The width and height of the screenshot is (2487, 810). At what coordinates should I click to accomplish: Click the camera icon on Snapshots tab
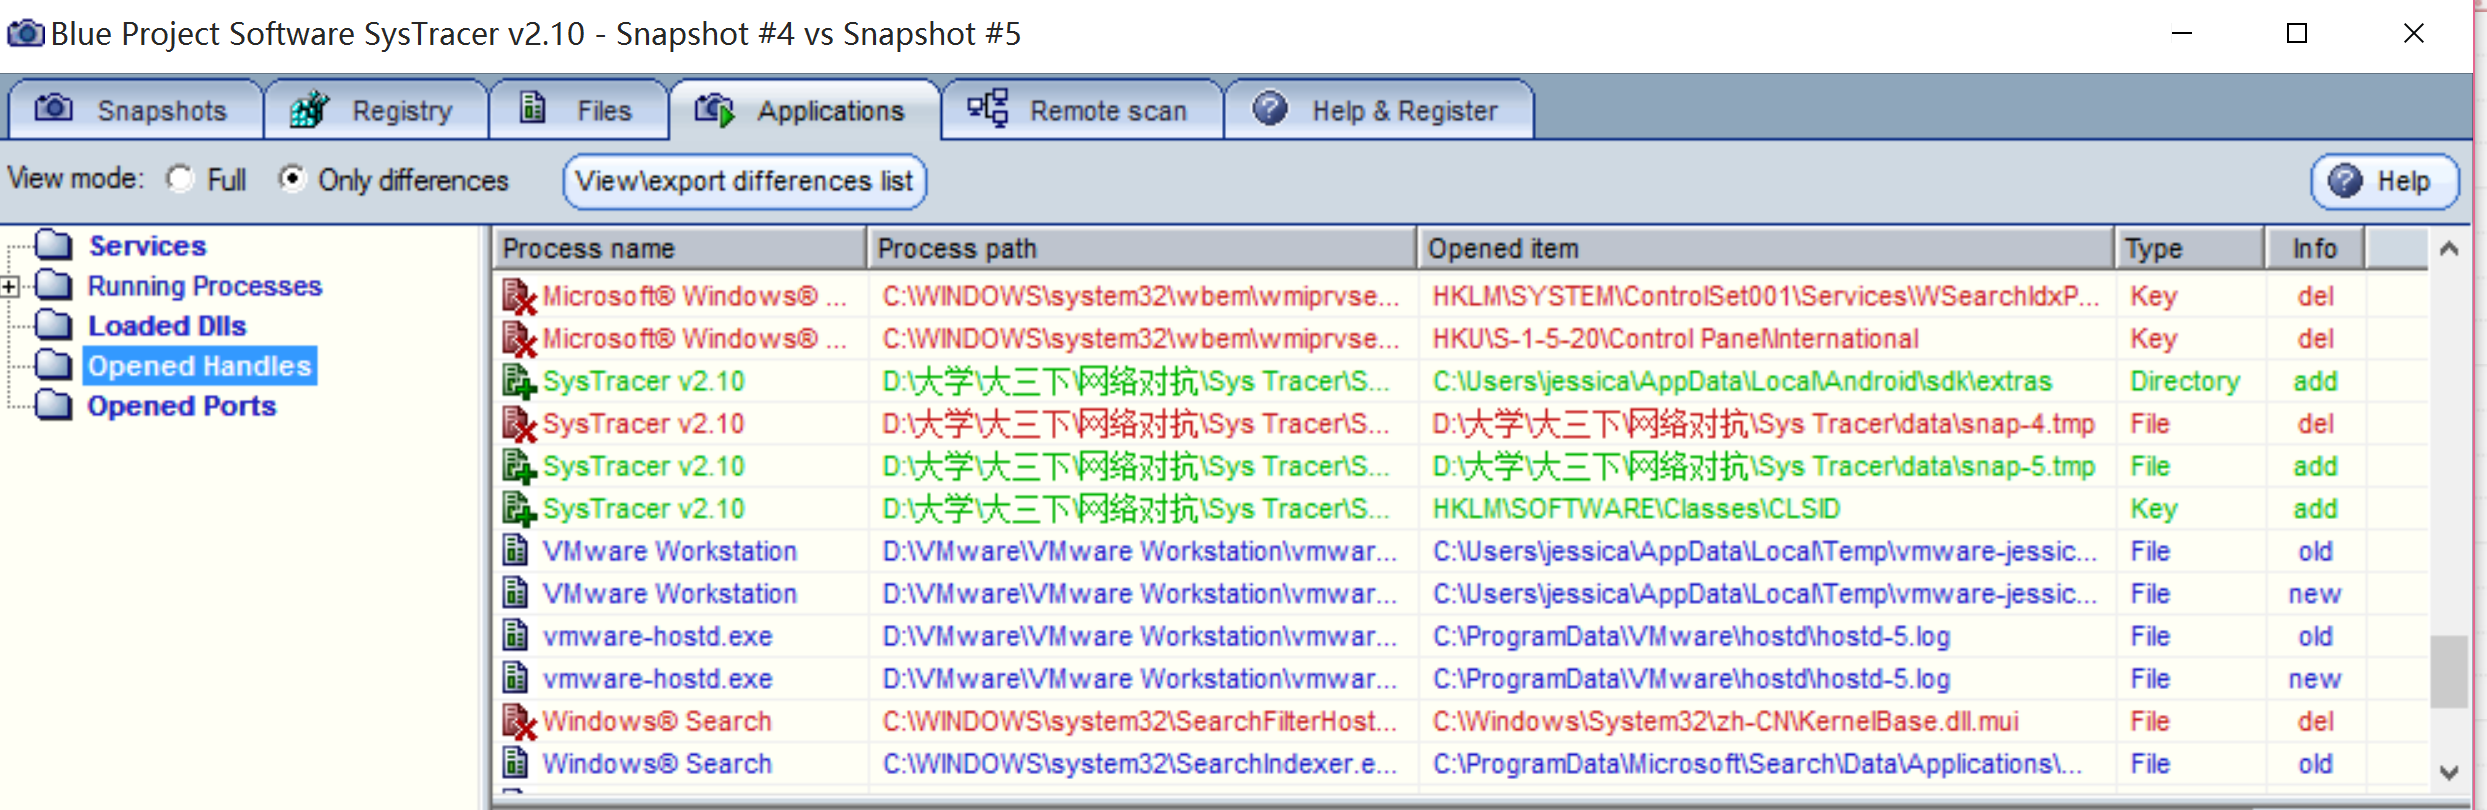pyautogui.click(x=54, y=108)
